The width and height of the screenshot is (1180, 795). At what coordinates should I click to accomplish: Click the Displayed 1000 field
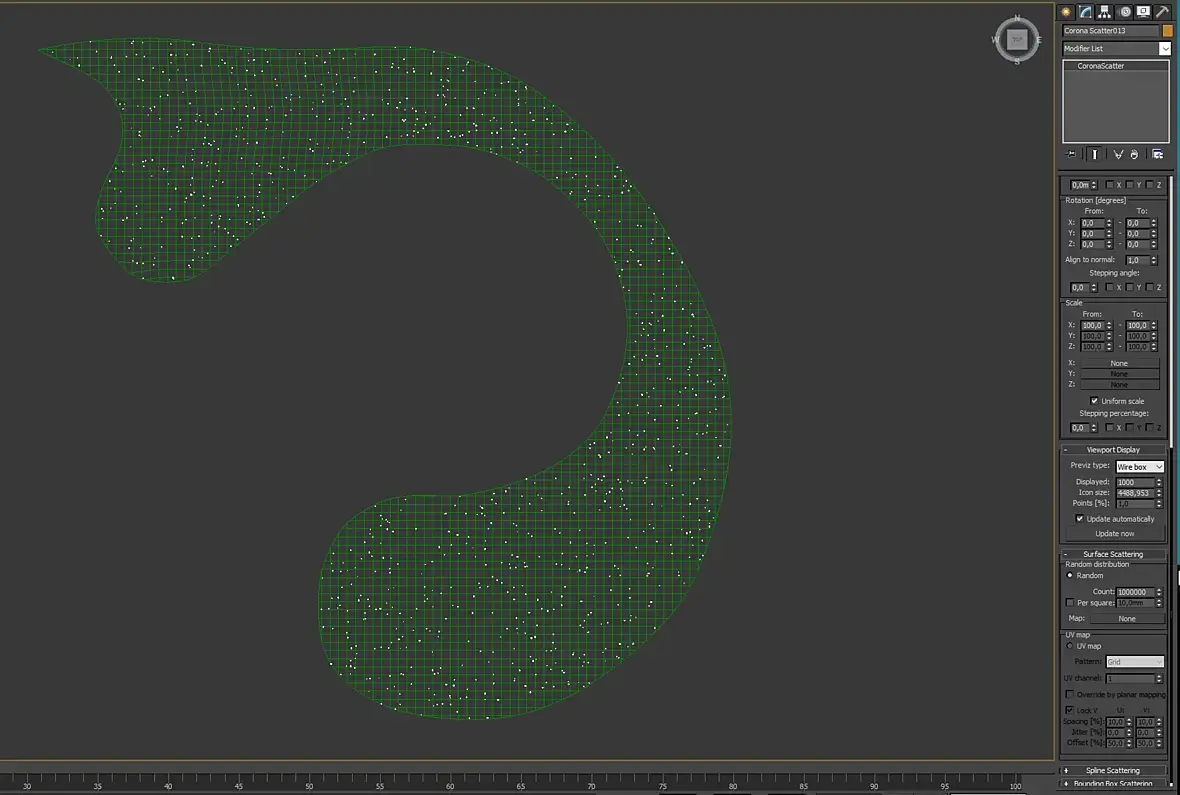(1136, 482)
